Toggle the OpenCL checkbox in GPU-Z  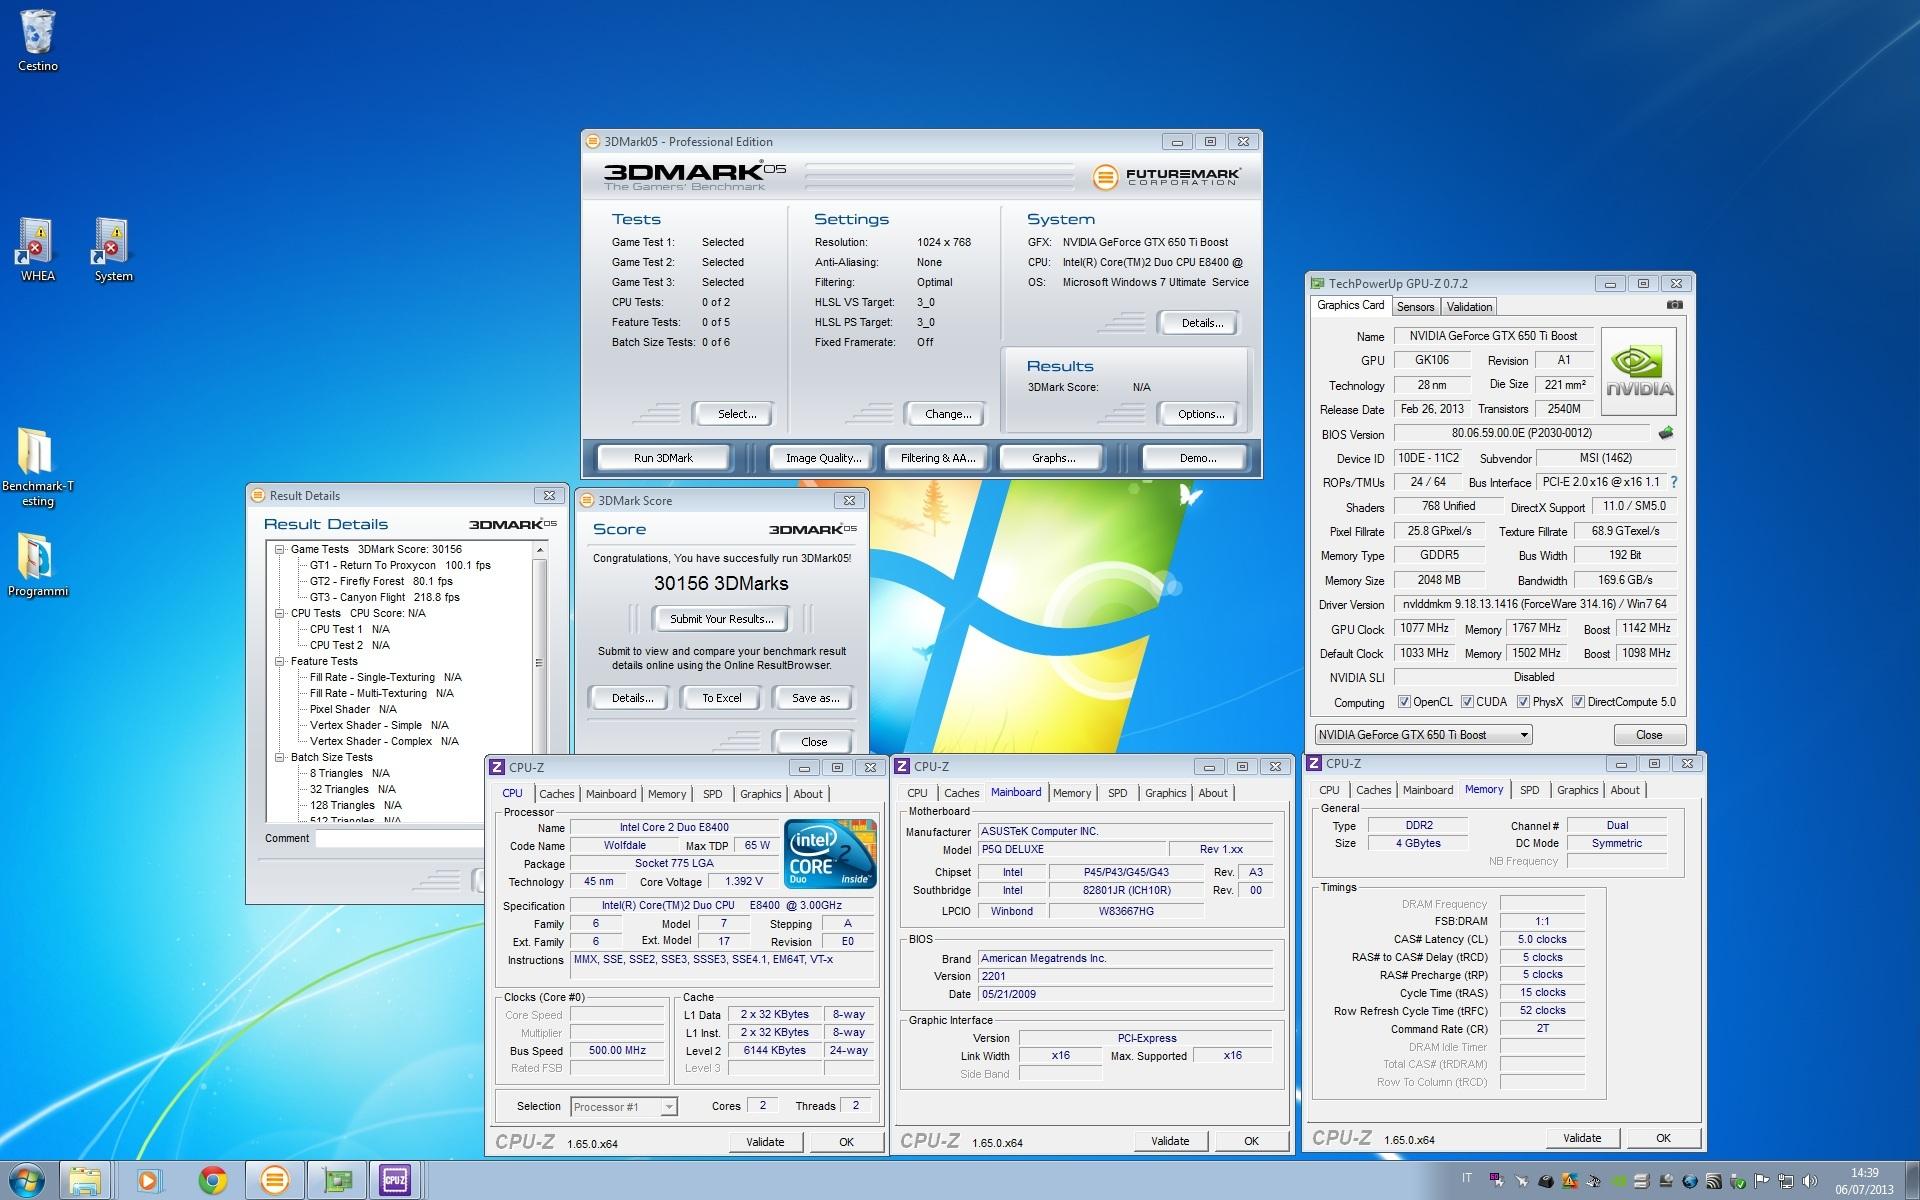1404,702
